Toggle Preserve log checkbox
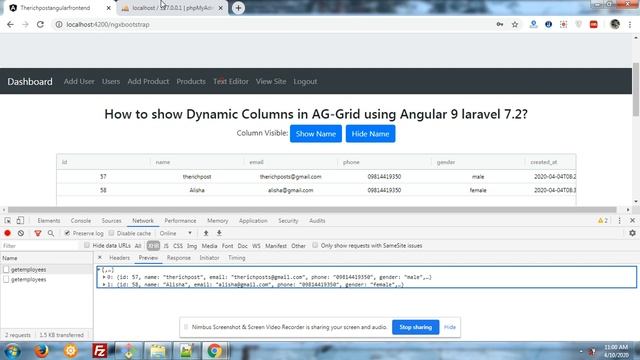Viewport: 640px width, 360px height. 67,233
